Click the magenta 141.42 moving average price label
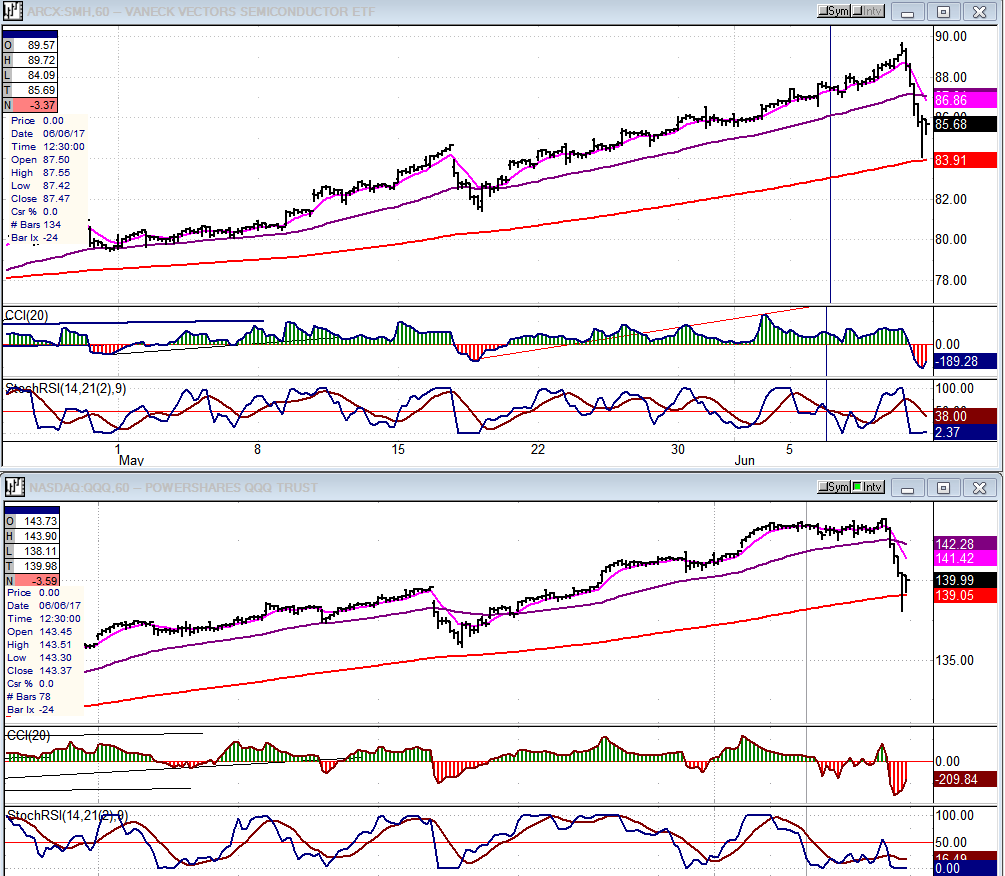 965,558
